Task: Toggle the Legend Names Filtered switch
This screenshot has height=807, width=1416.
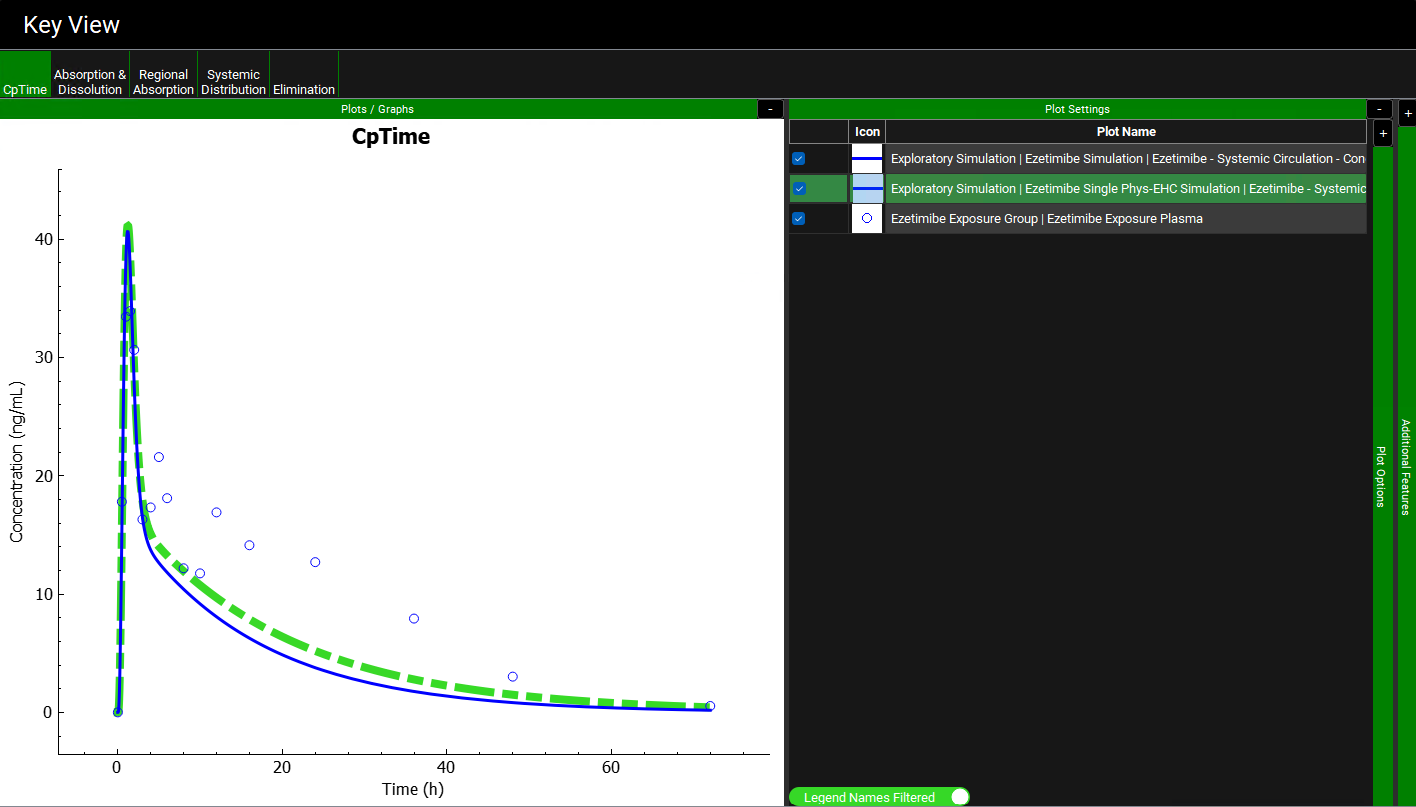Action: (959, 797)
